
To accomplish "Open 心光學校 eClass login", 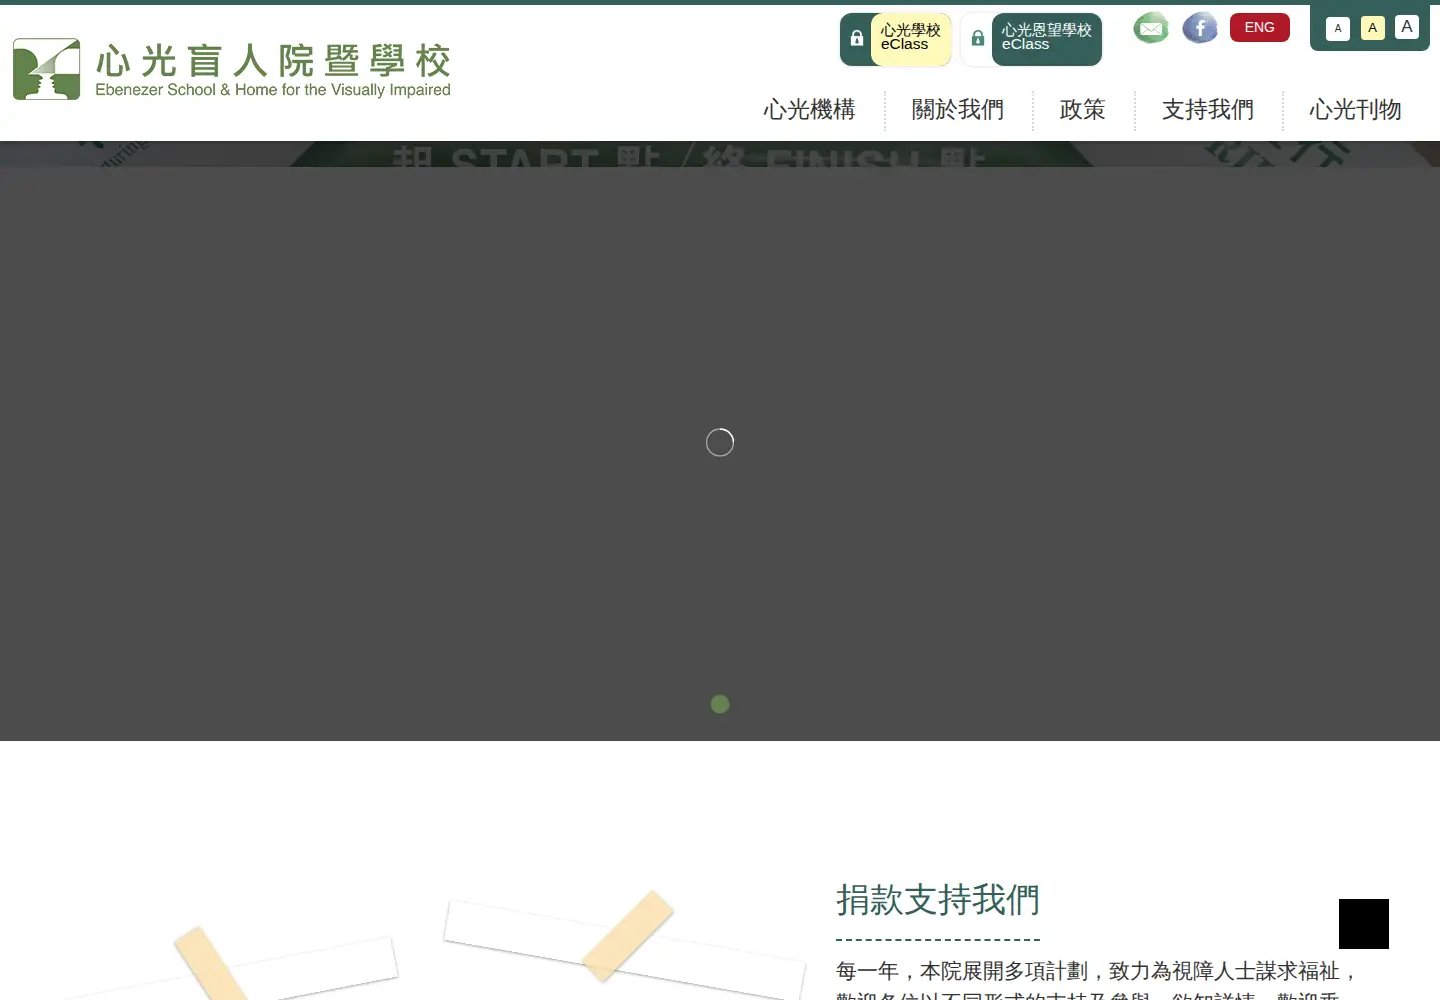I will point(910,38).
